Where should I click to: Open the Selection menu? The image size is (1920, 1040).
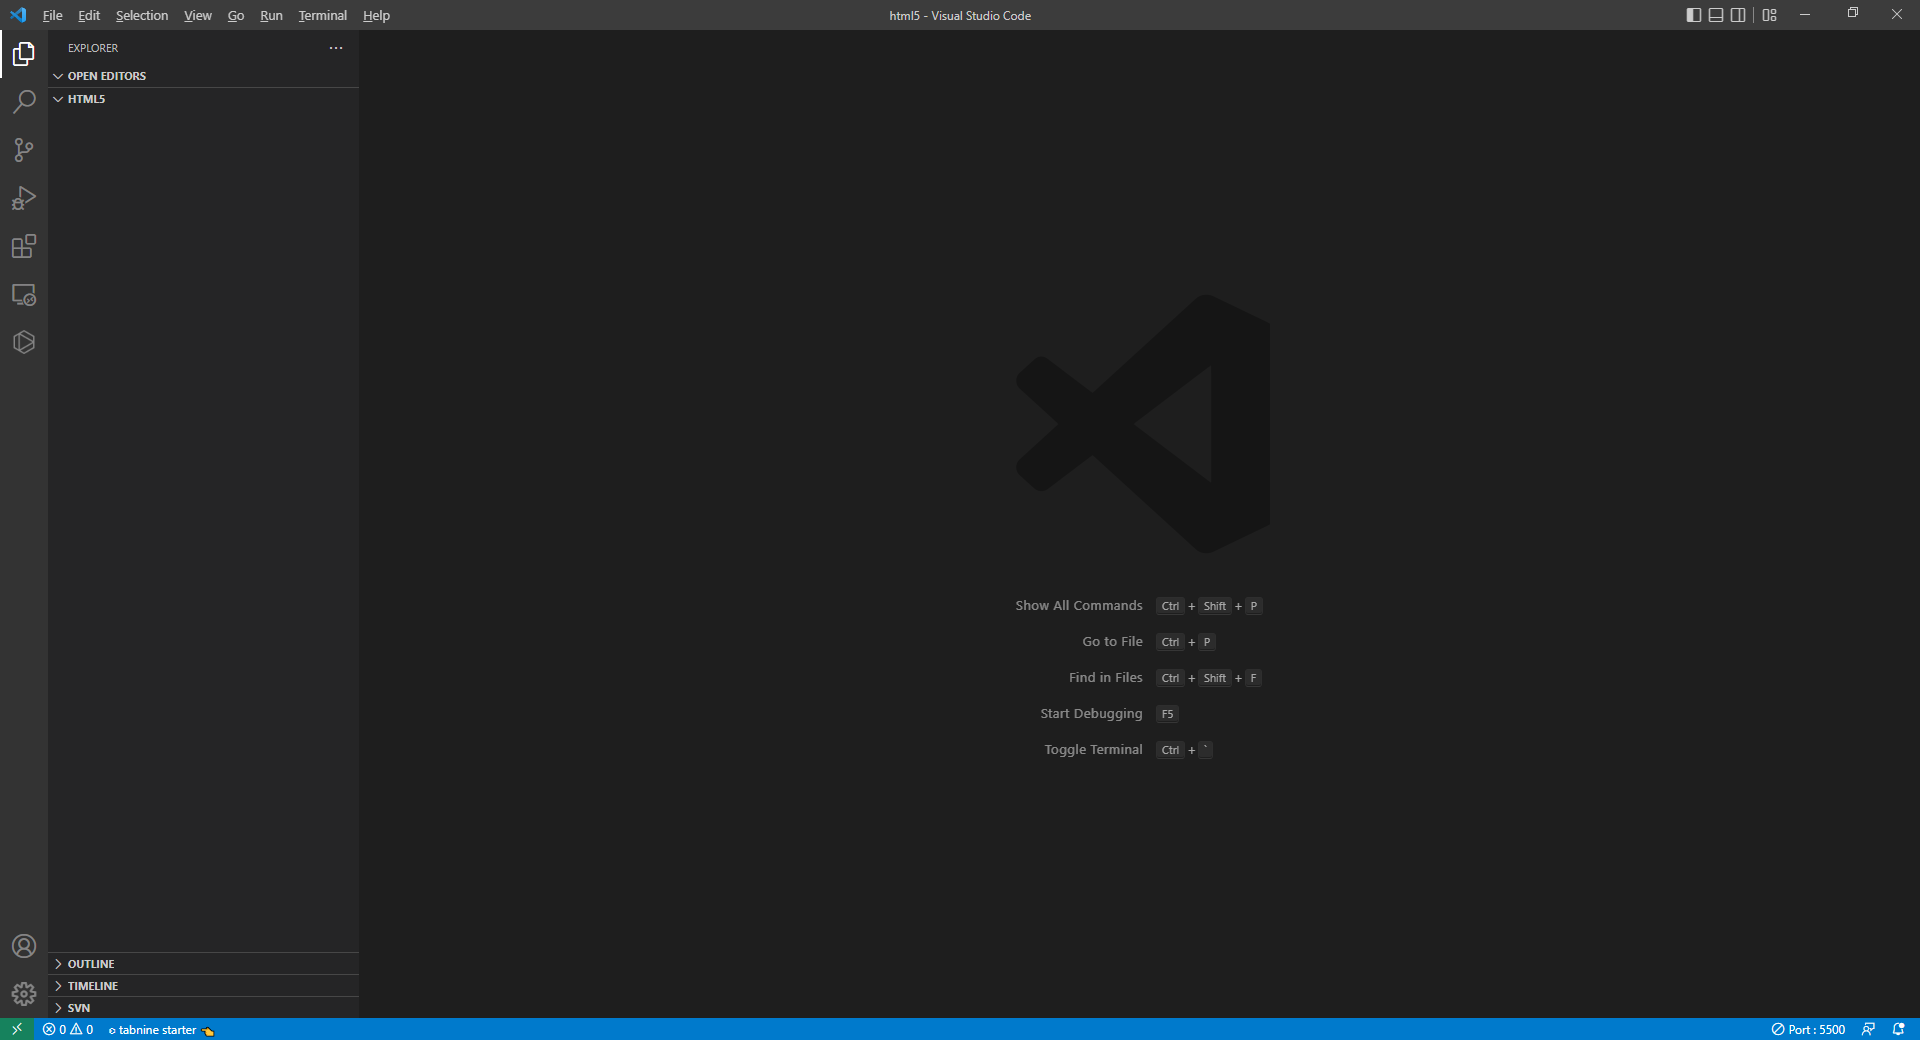tap(142, 15)
